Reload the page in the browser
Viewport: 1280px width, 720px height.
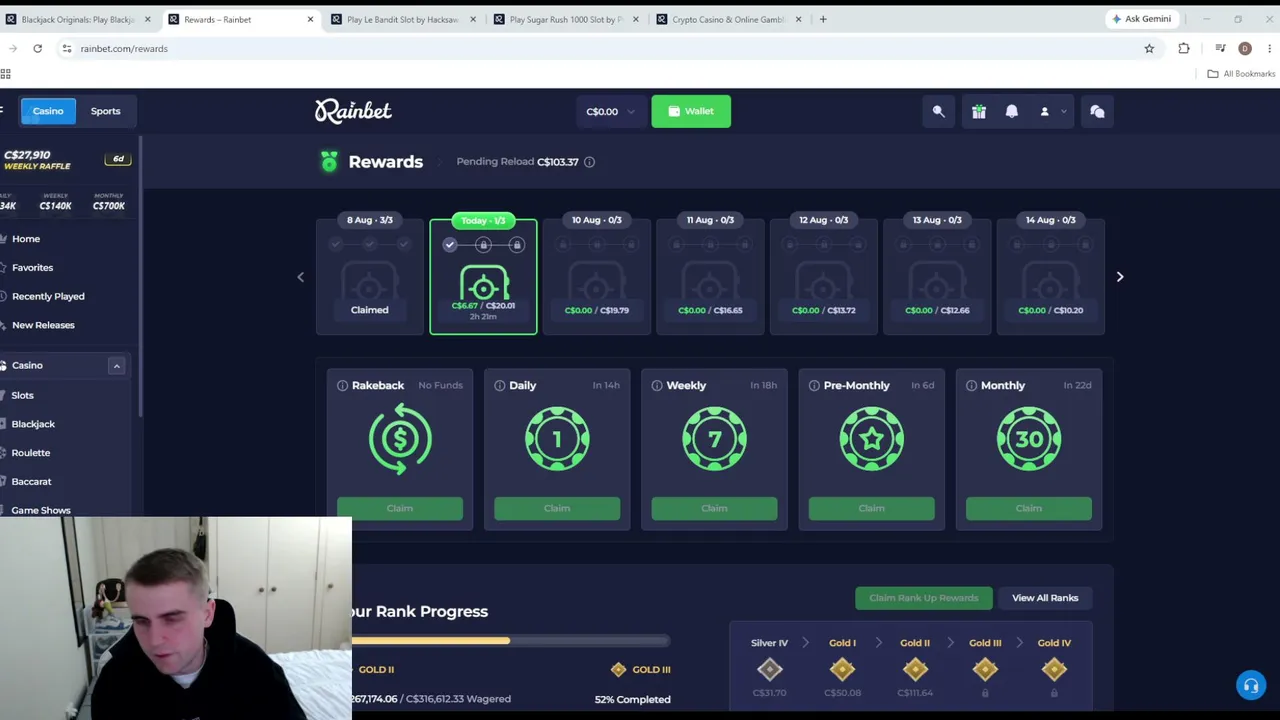click(37, 48)
